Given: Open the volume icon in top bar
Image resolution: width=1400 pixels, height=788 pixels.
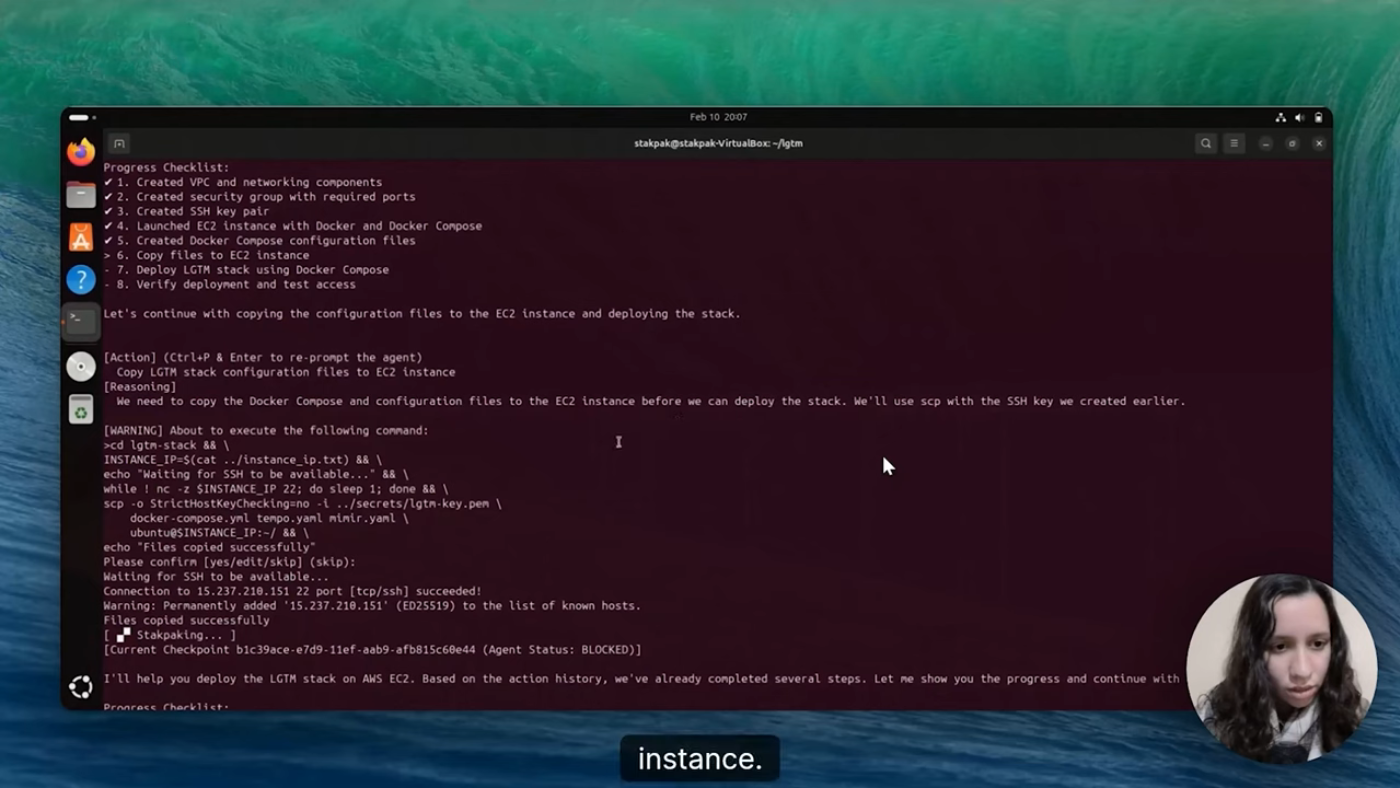Looking at the screenshot, I should pyautogui.click(x=1299, y=117).
